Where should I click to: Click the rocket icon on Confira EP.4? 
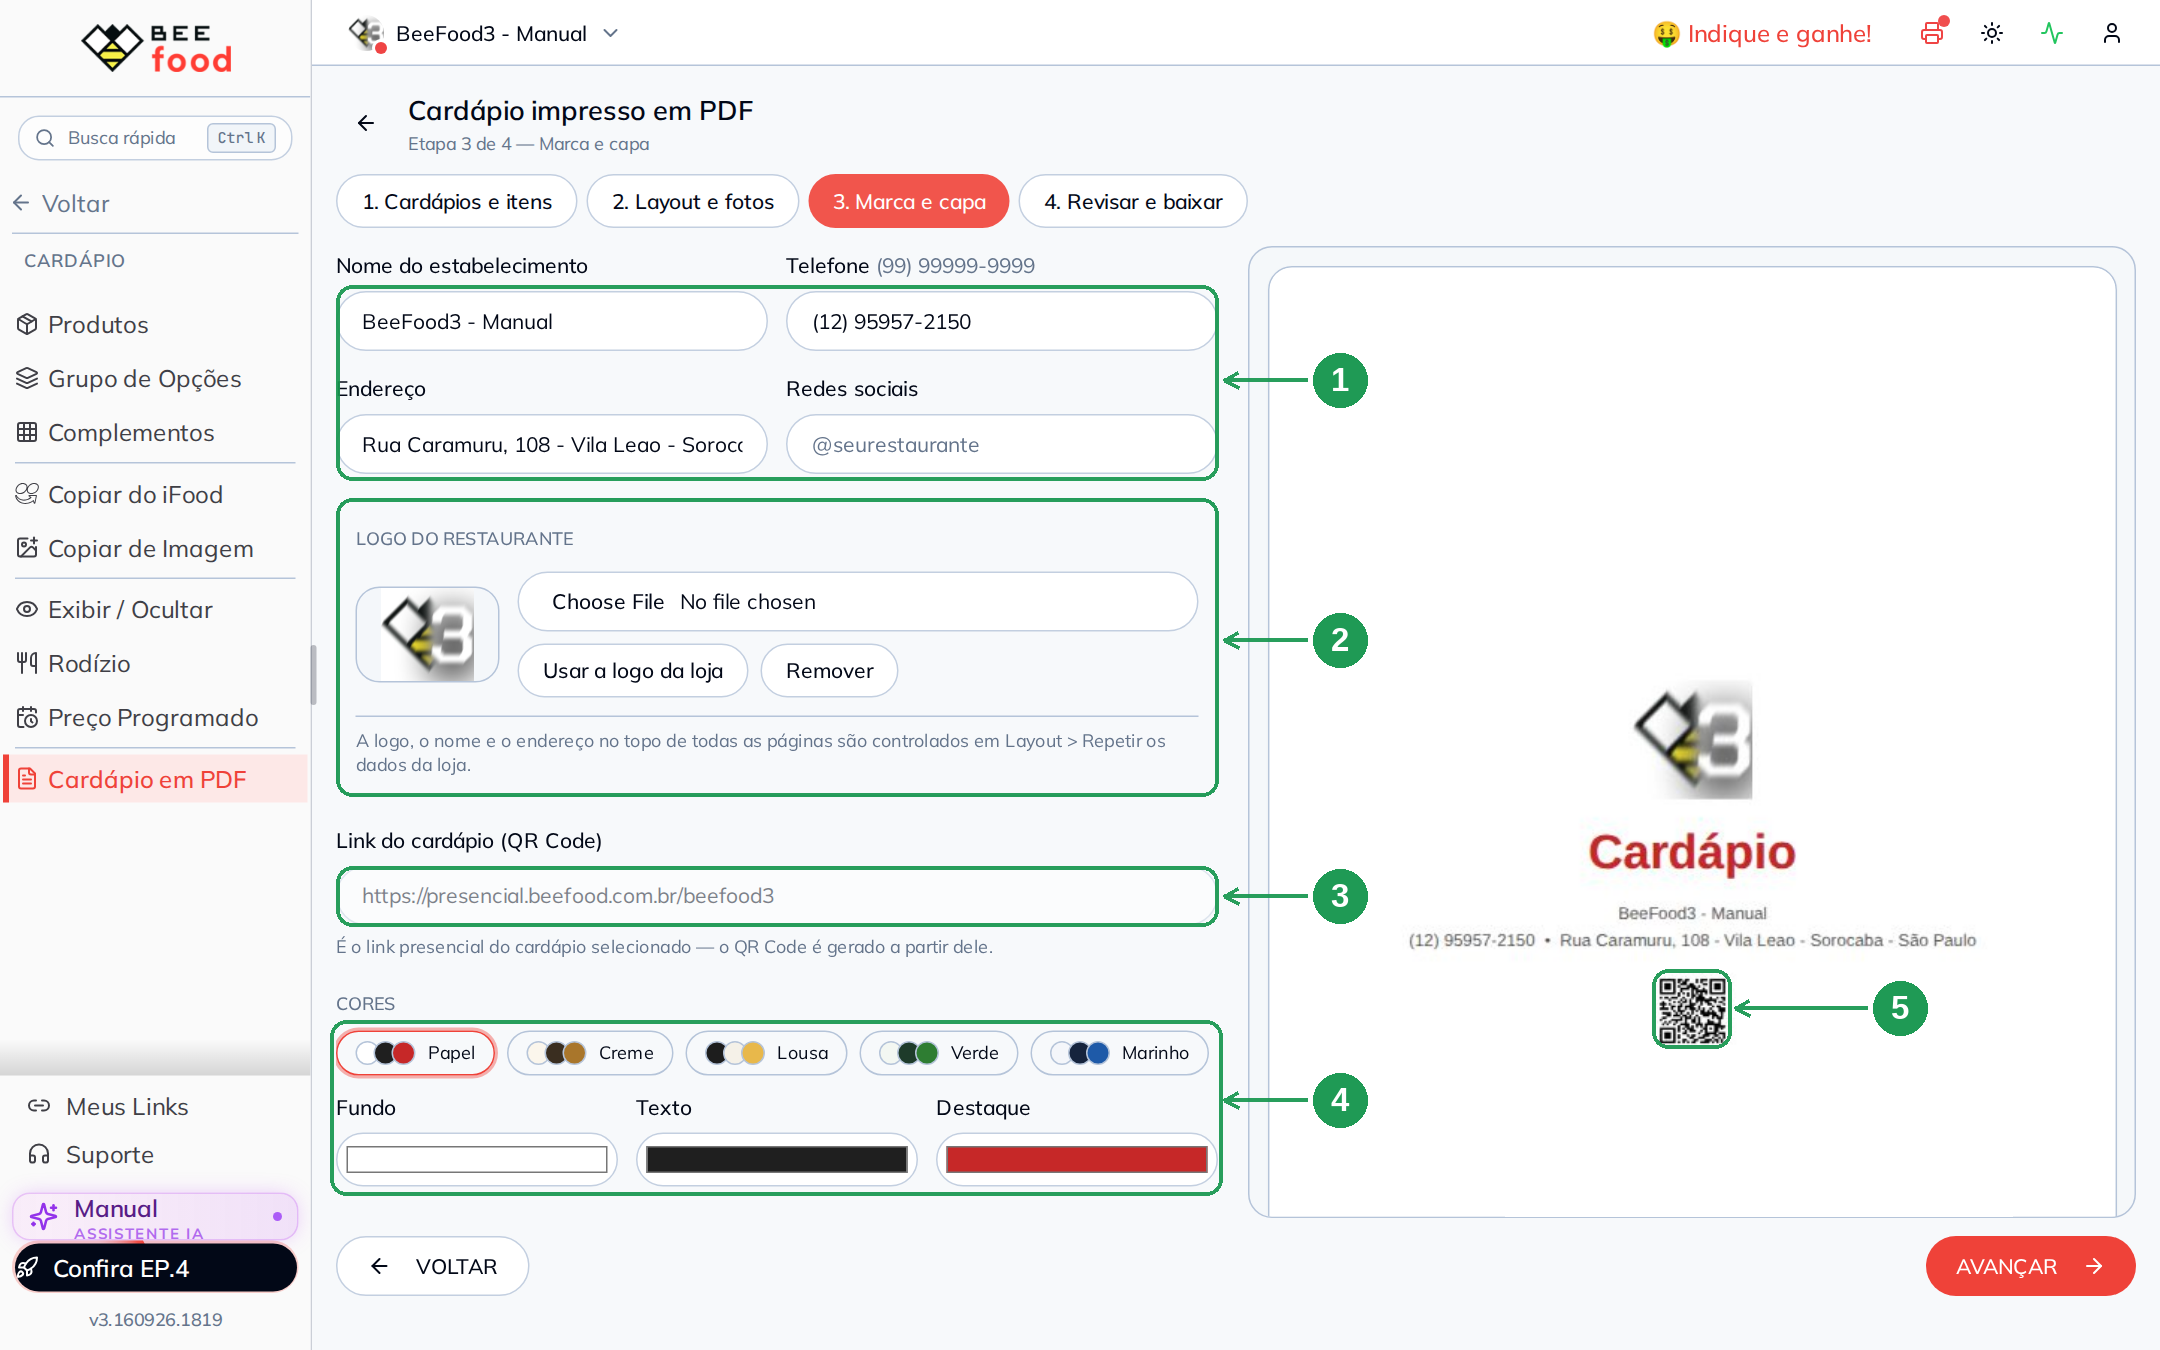[28, 1268]
